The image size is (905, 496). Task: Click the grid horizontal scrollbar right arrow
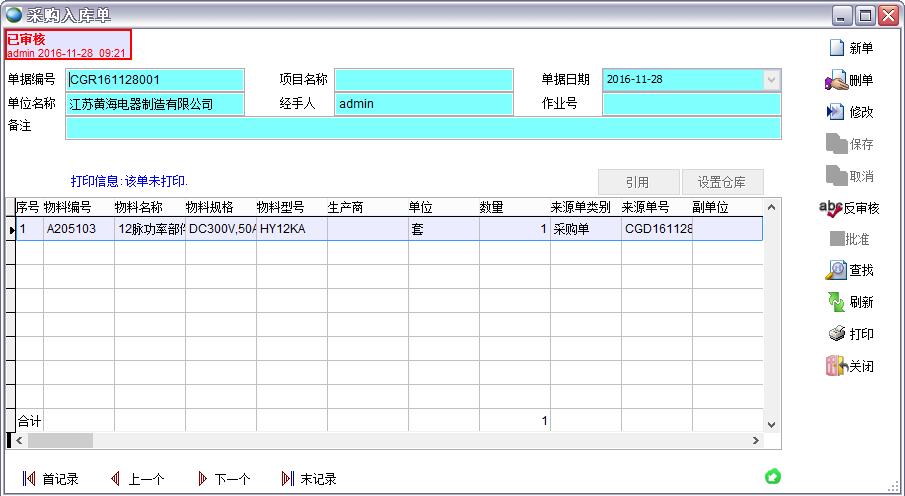[756, 440]
